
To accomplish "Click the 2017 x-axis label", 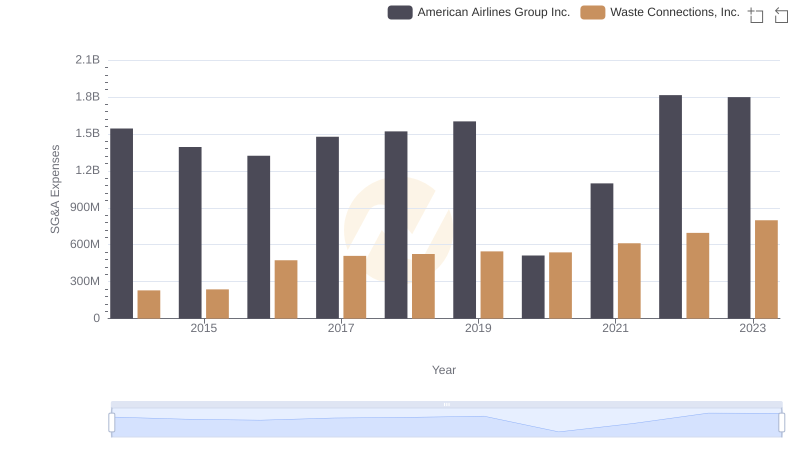I will [341, 328].
